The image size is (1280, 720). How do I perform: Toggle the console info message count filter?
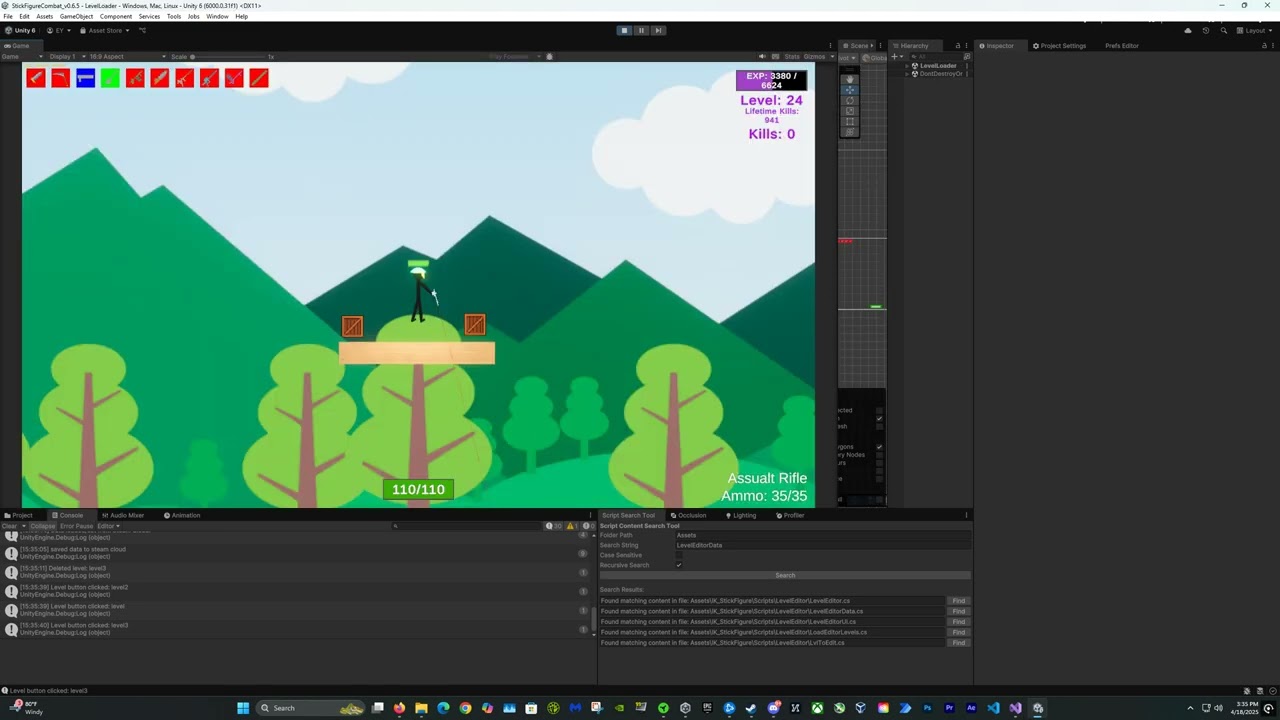pyautogui.click(x=553, y=526)
